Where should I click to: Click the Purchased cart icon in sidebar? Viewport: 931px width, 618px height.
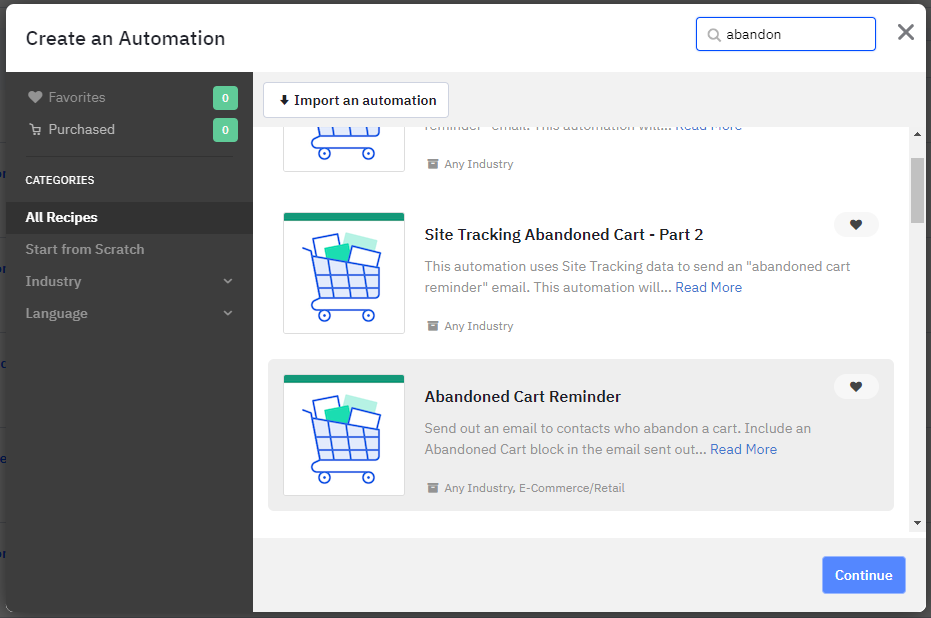[x=35, y=129]
